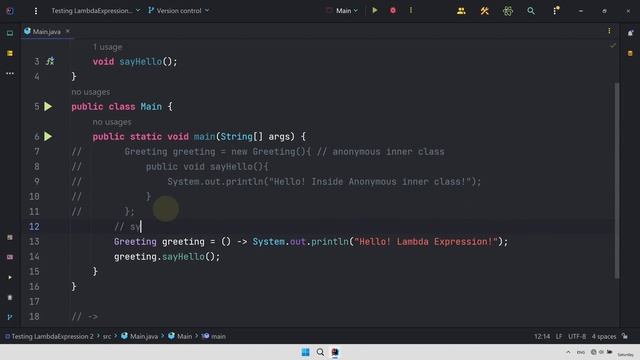
Task: Open the AI assistant swirl icon in toolbar
Action: pos(508,11)
